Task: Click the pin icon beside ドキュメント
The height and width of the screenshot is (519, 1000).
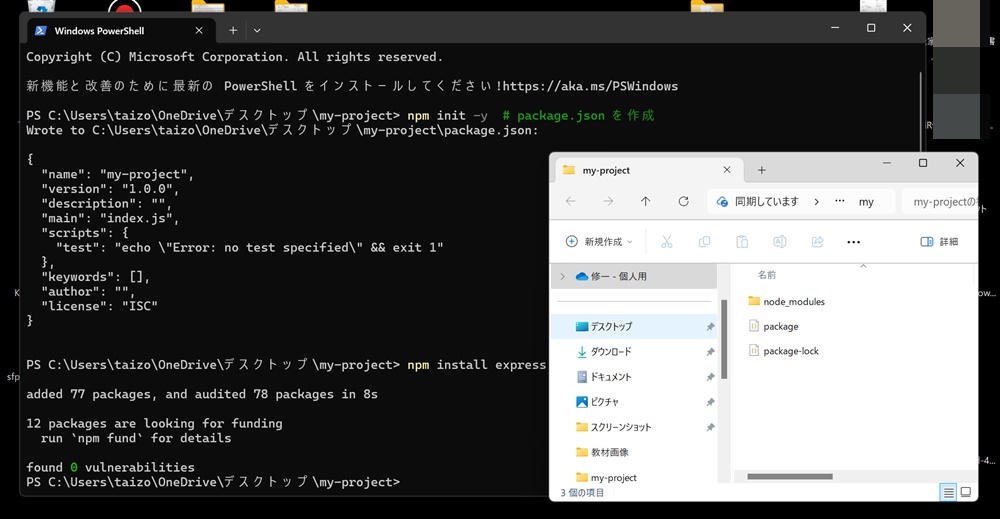Action: pyautogui.click(x=710, y=377)
